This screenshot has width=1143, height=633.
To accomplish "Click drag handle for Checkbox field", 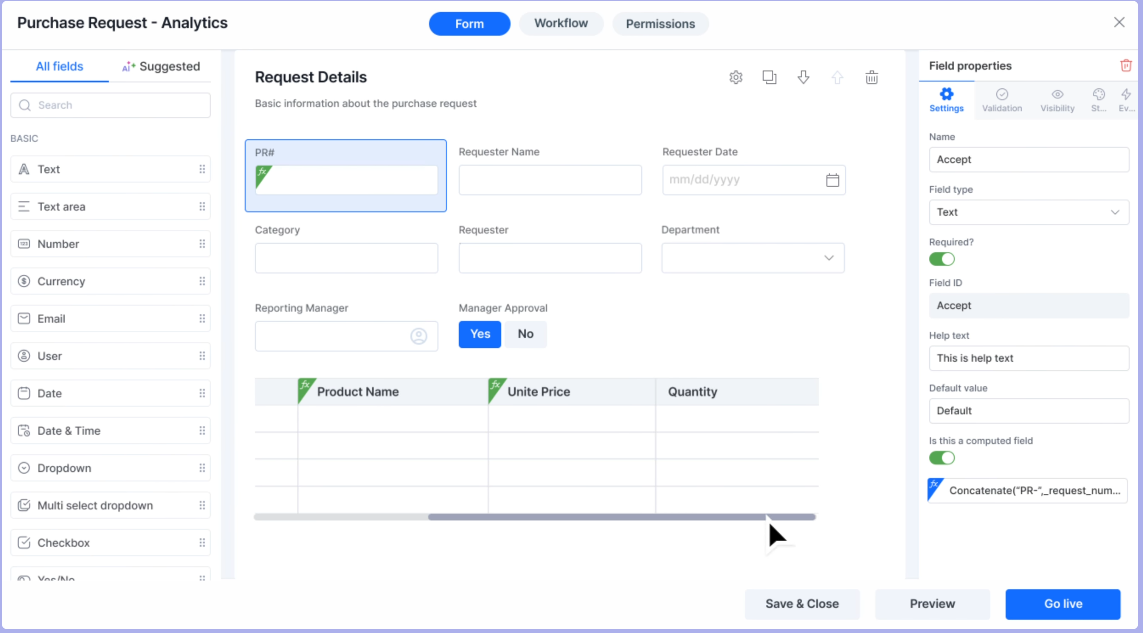I will 202,543.
